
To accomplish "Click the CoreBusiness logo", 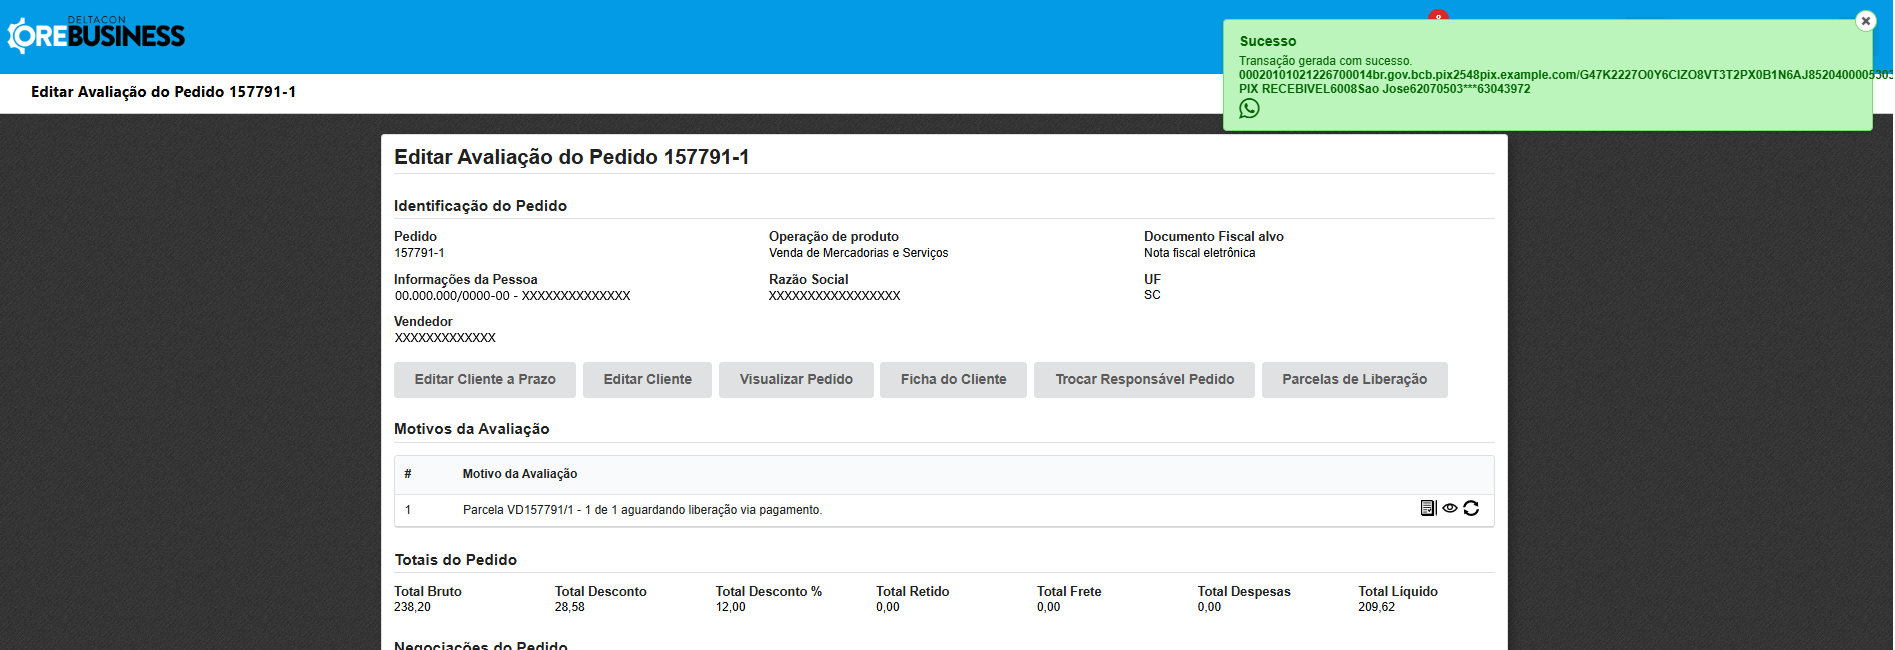I will pyautogui.click(x=96, y=36).
